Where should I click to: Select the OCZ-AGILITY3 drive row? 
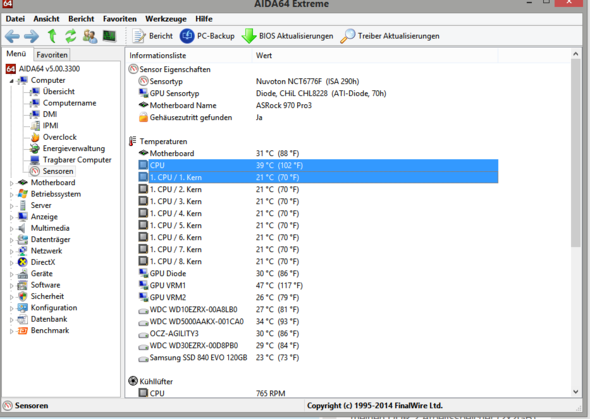[318, 334]
